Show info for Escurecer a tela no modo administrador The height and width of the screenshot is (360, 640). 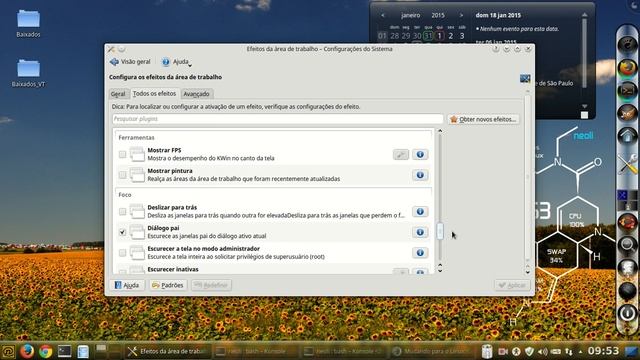420,253
